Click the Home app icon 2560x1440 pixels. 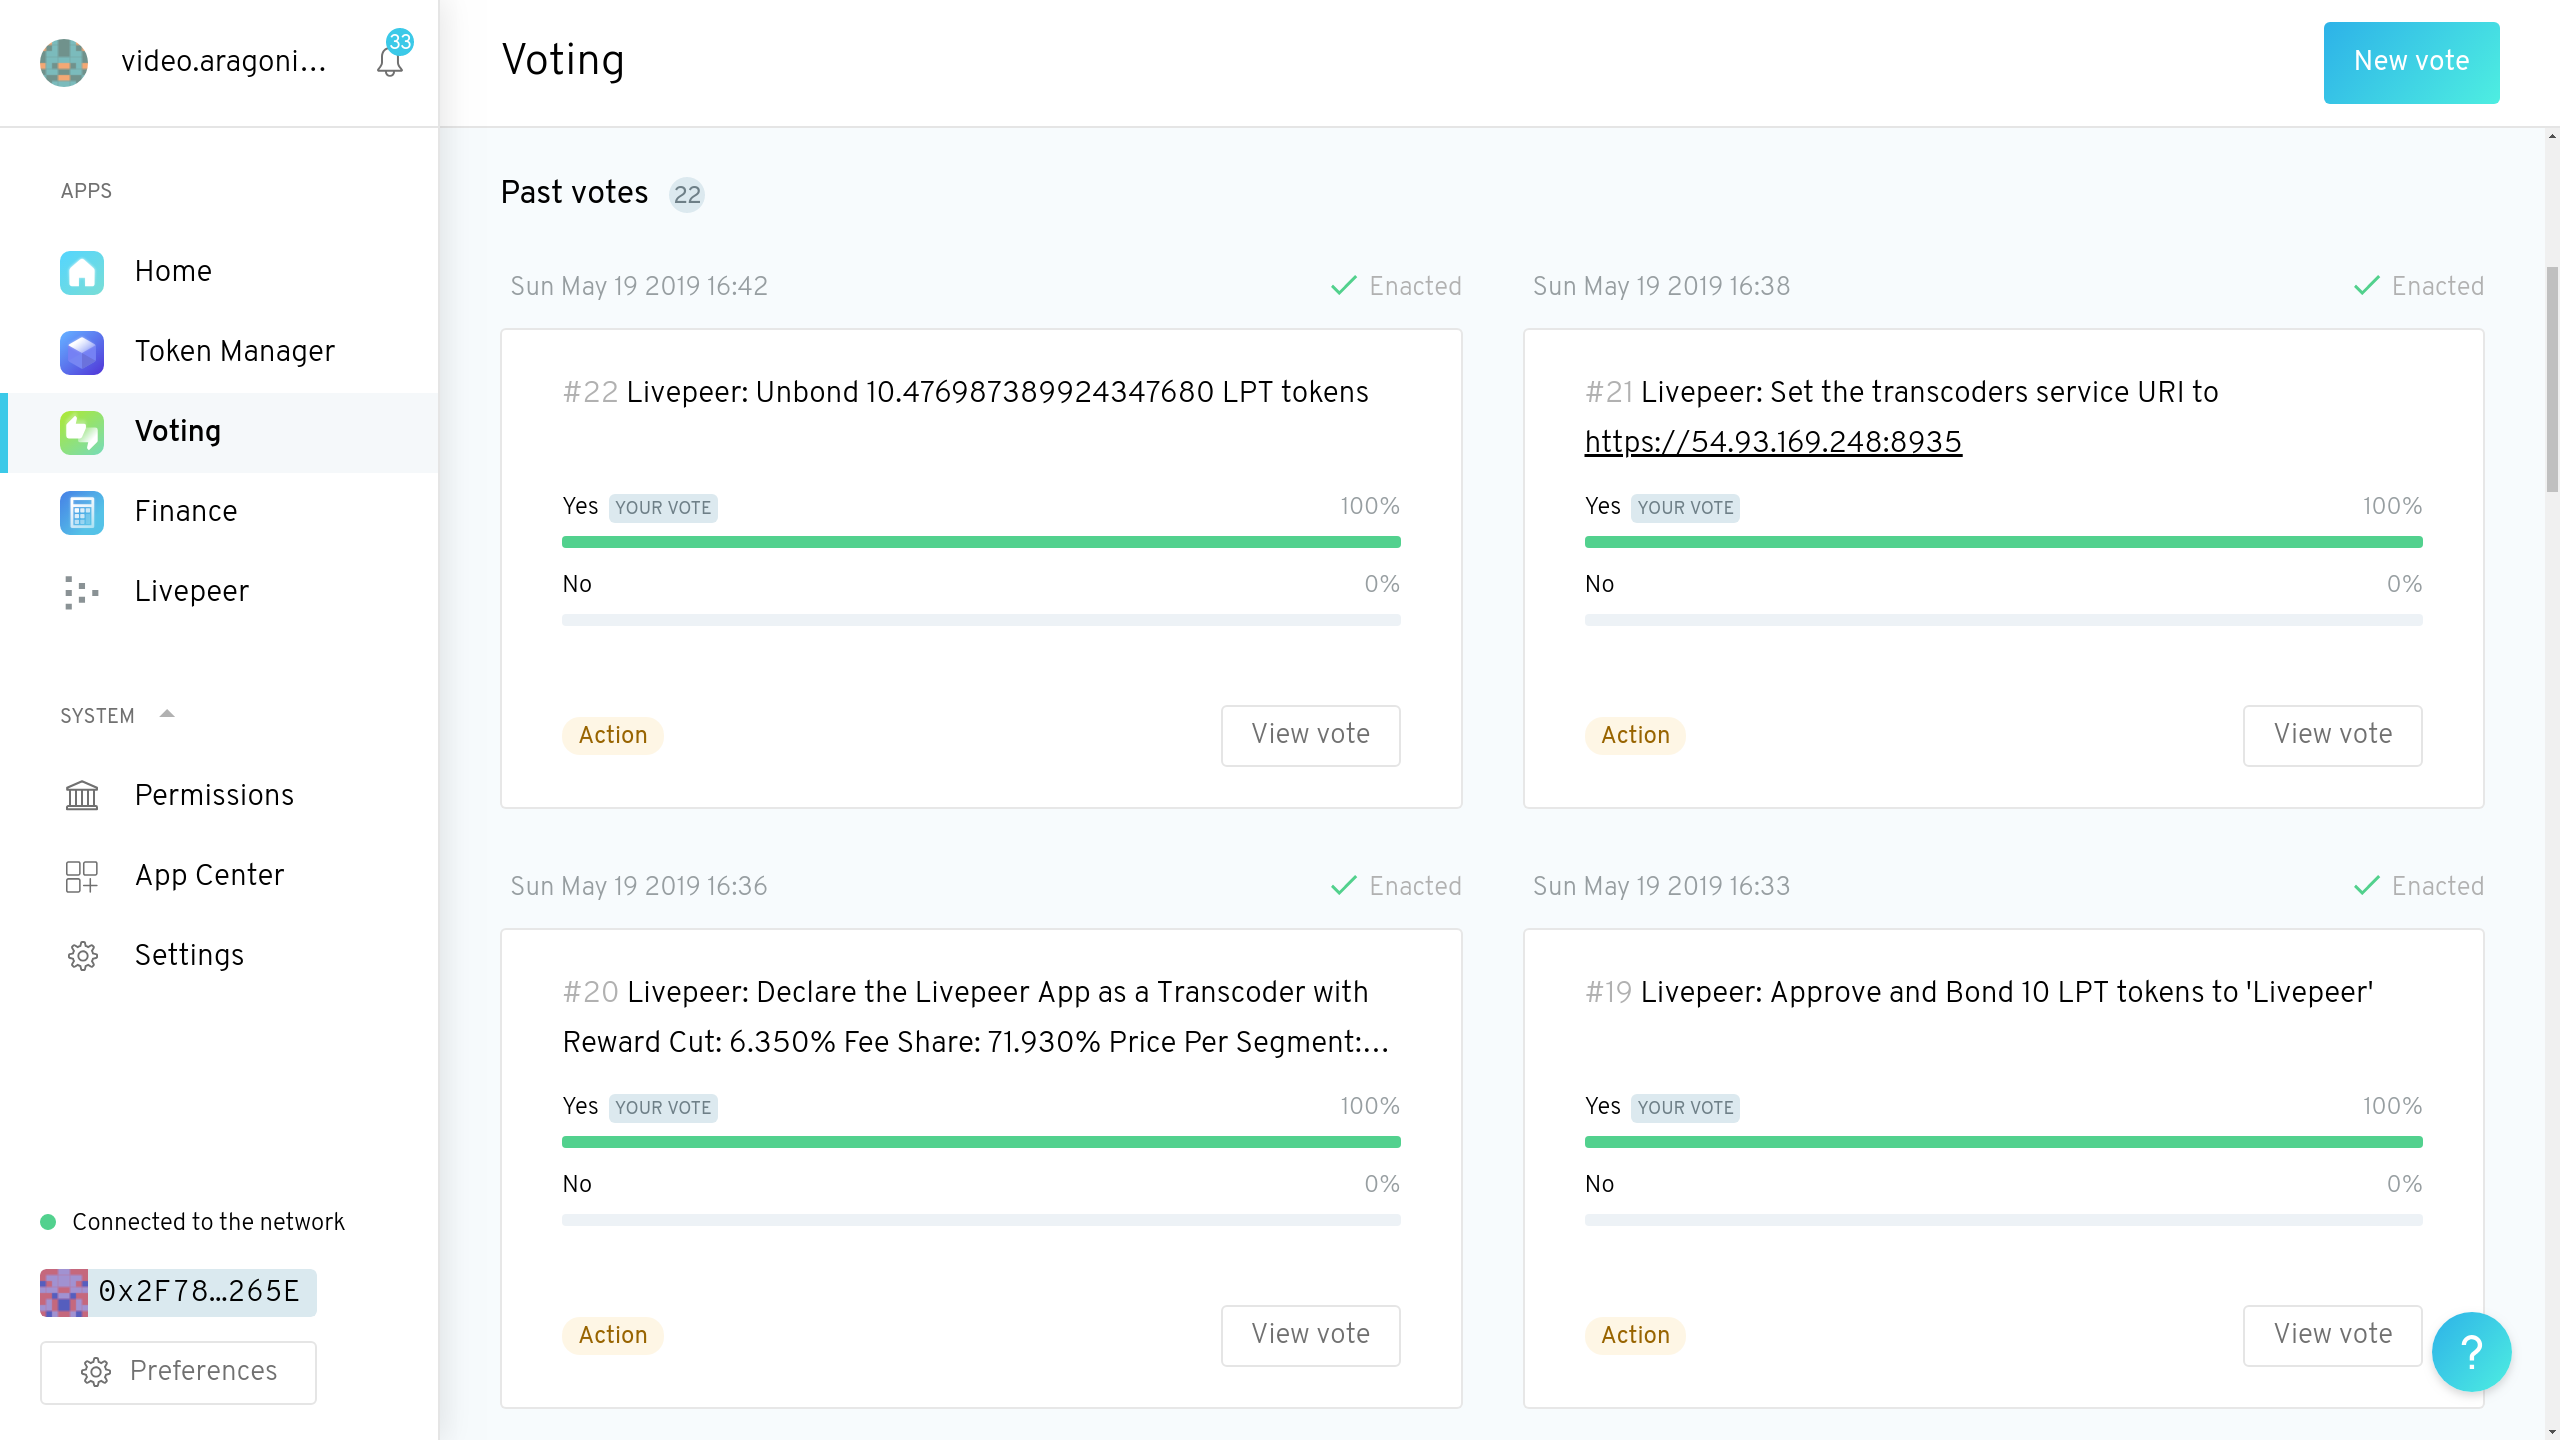click(82, 272)
